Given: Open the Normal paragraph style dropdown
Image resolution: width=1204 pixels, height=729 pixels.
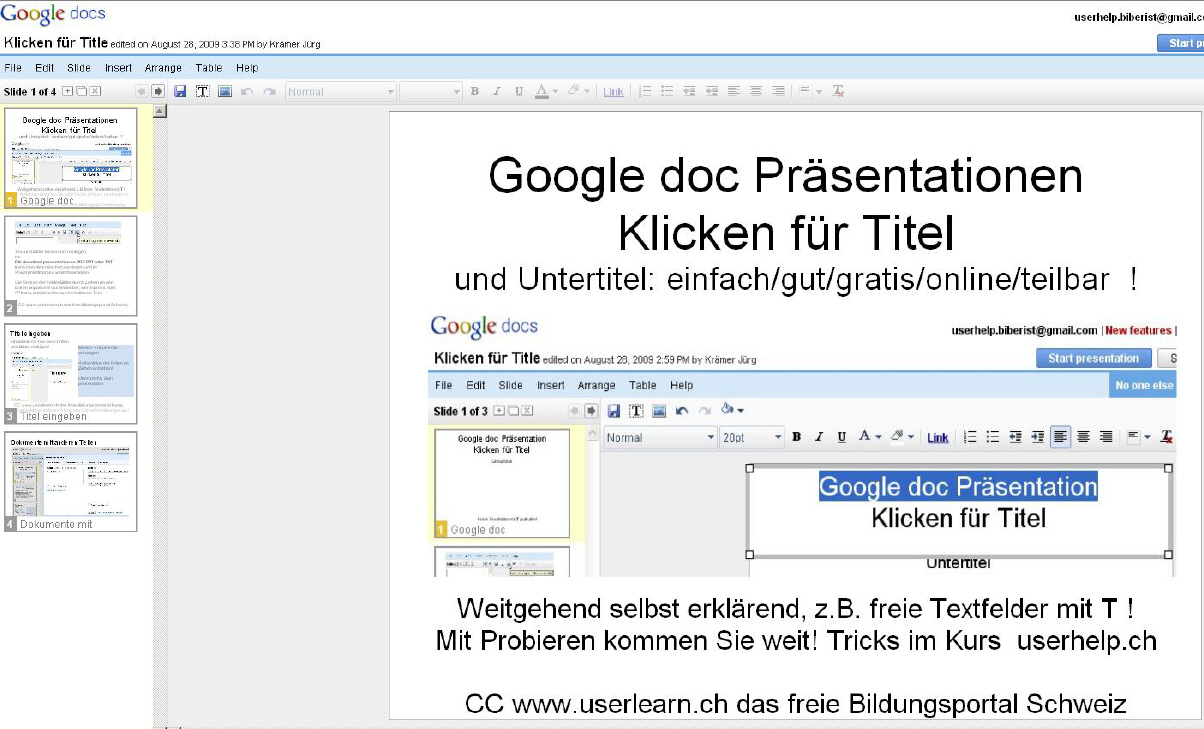Looking at the screenshot, I should pyautogui.click(x=340, y=91).
